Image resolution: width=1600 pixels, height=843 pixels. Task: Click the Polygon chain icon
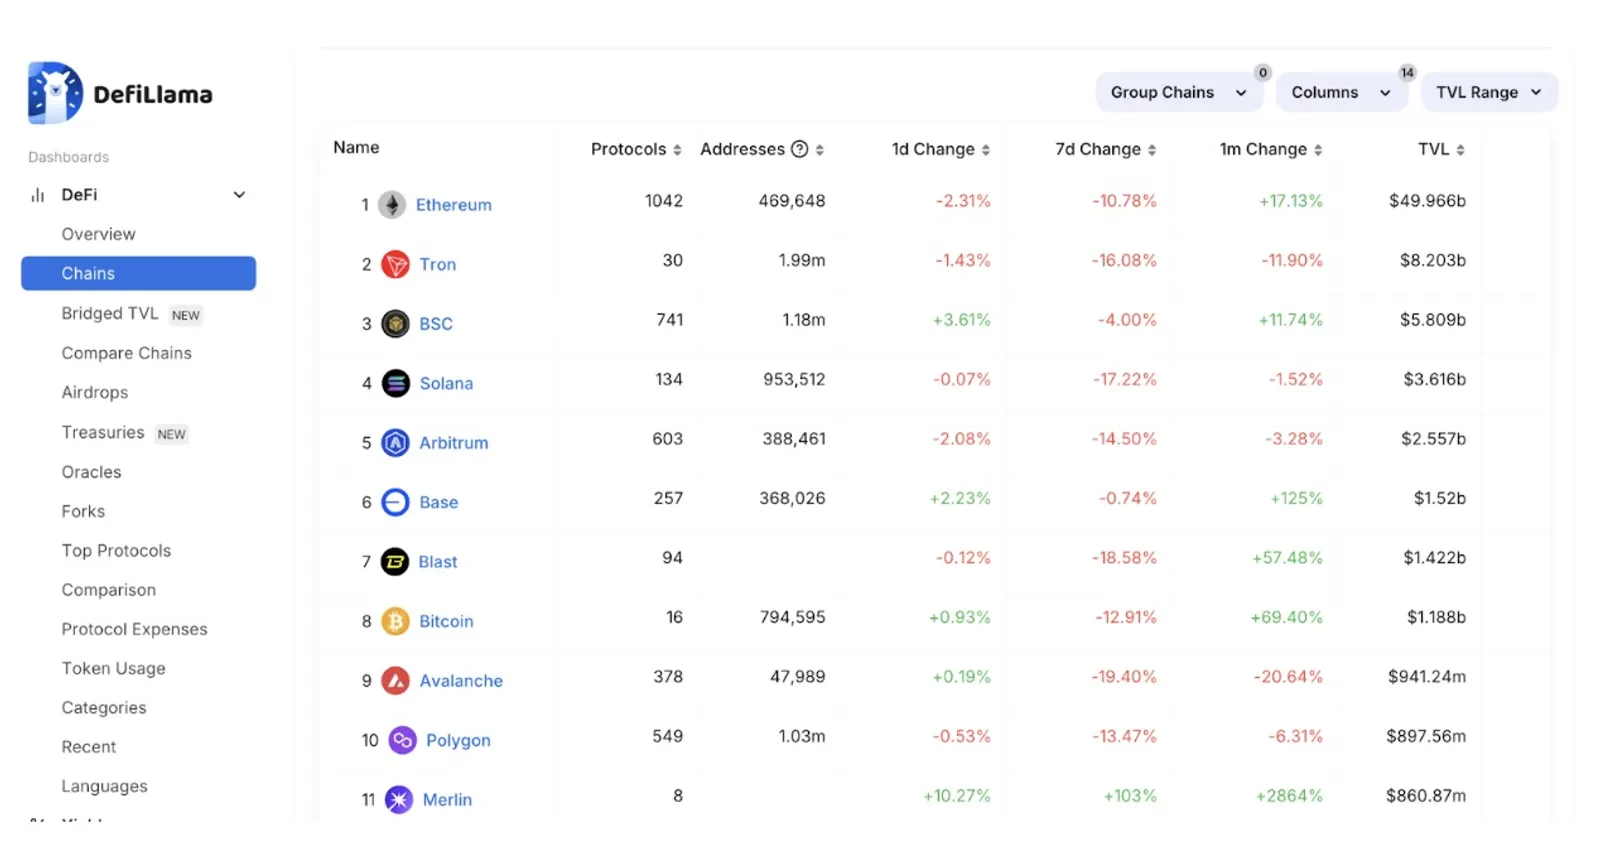click(402, 740)
